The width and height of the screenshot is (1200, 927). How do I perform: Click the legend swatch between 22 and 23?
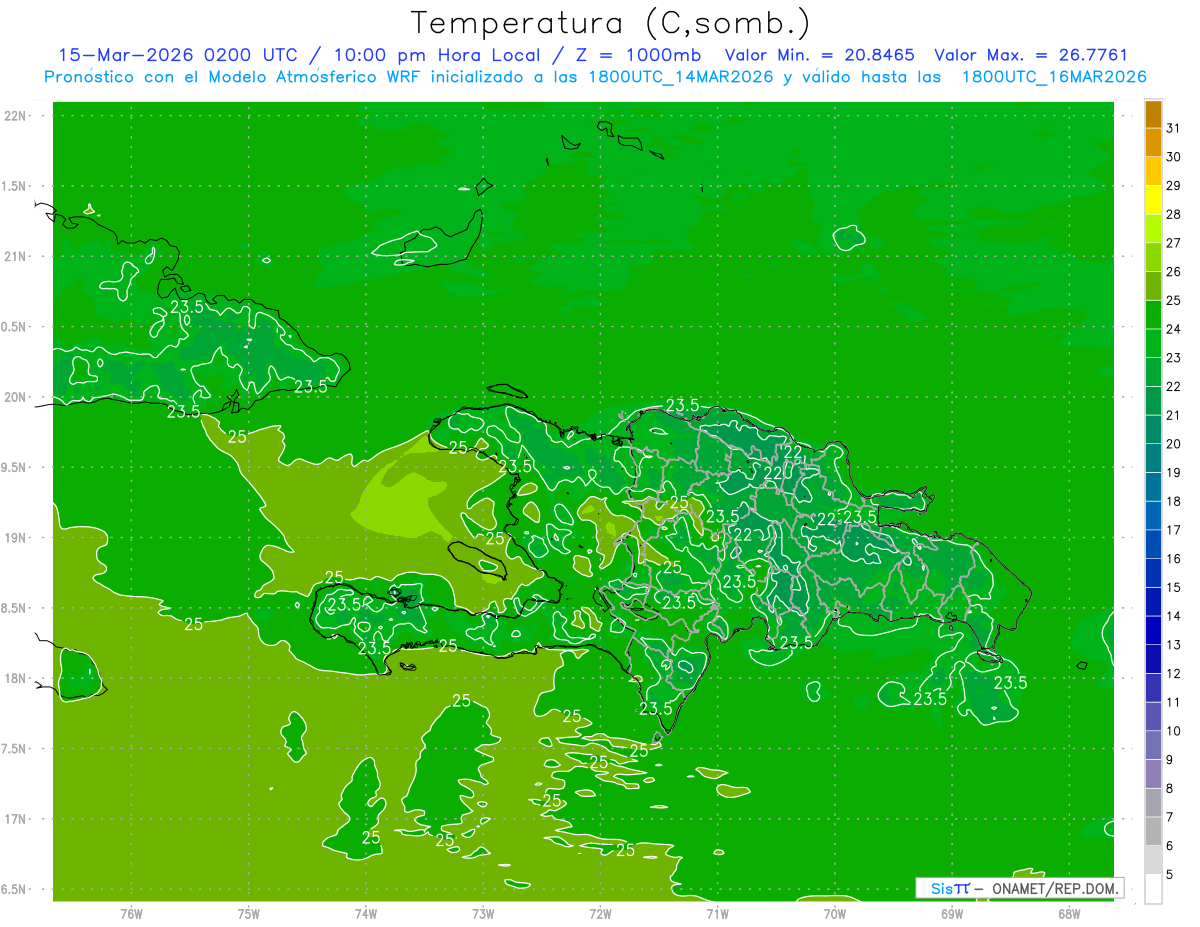pos(1153,372)
